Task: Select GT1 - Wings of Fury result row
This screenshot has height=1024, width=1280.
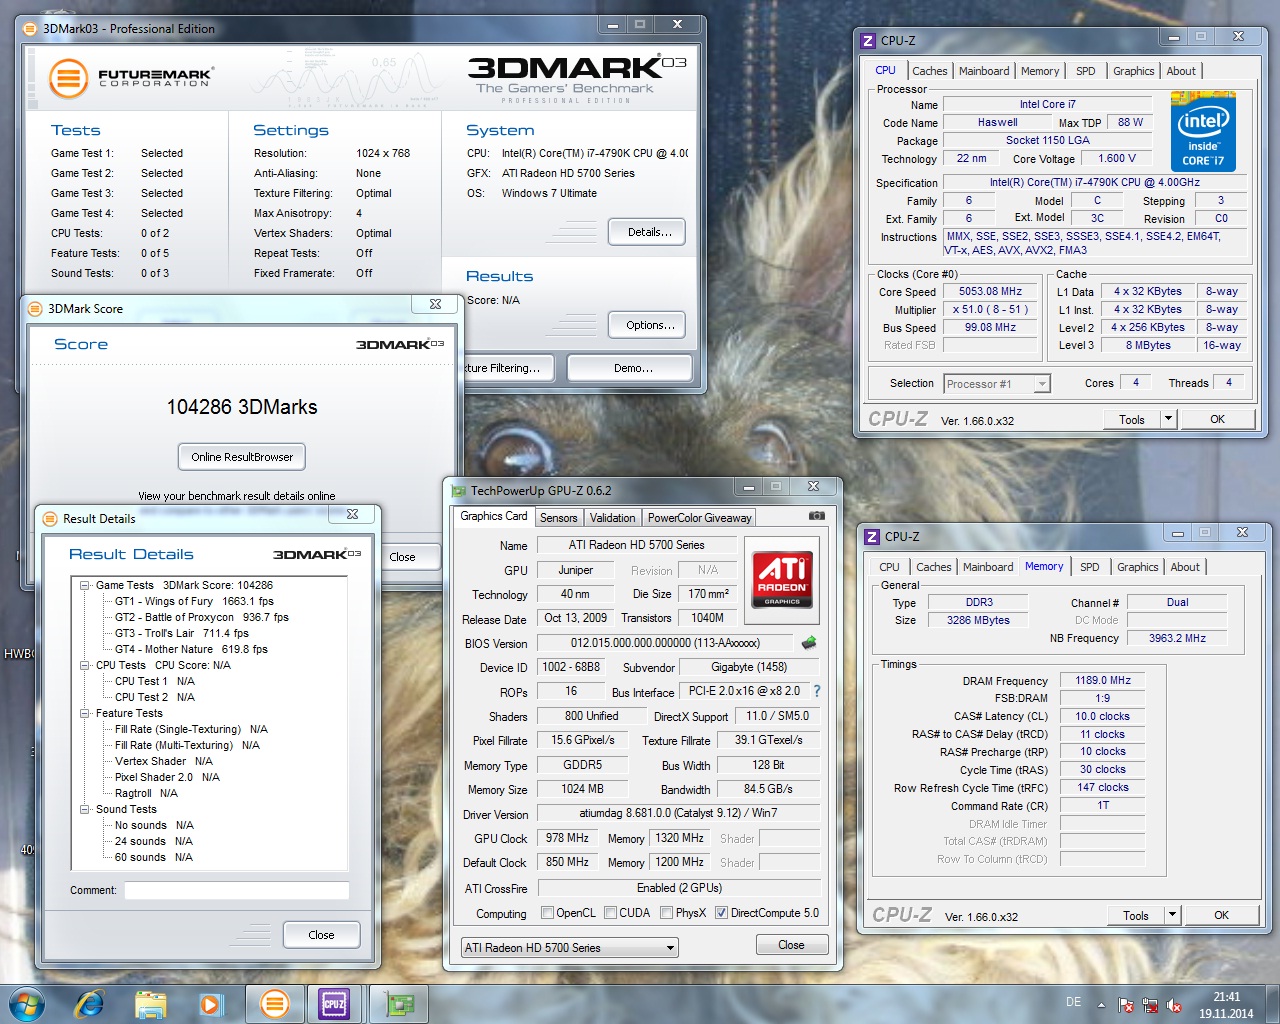Action: (194, 601)
